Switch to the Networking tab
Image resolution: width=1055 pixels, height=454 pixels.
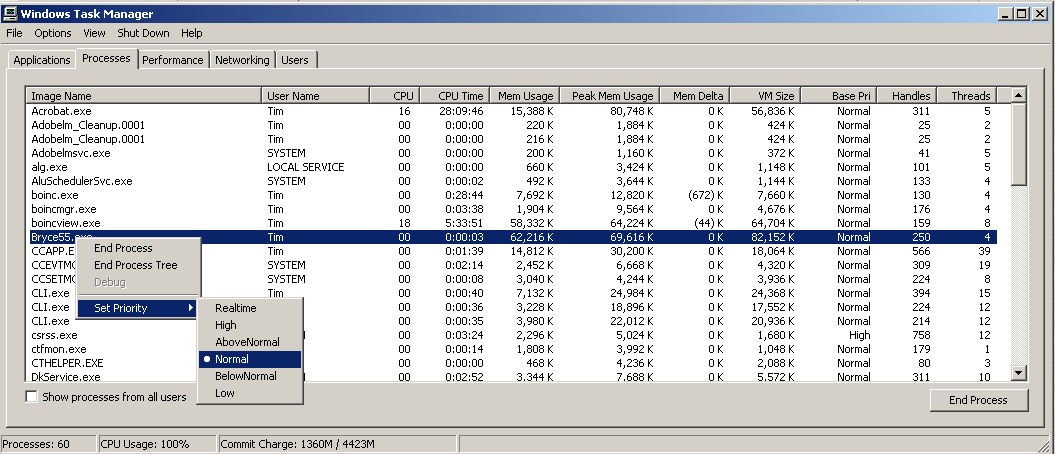click(242, 60)
